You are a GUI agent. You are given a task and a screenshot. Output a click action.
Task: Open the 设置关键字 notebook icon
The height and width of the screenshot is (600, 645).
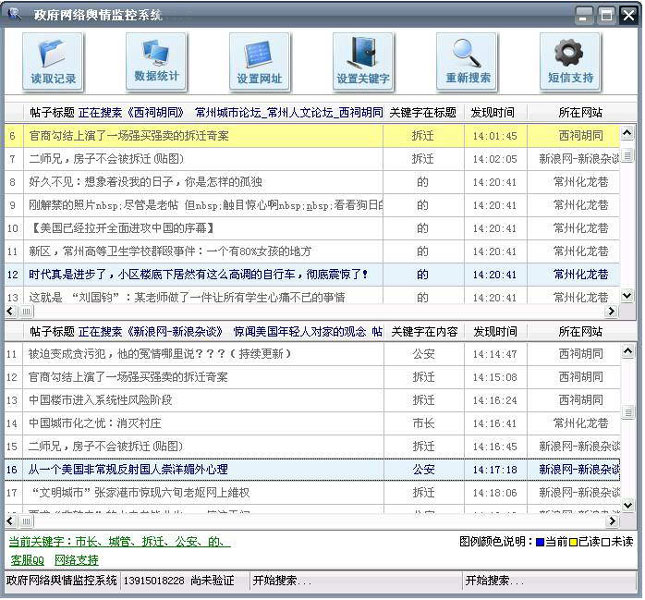click(x=363, y=62)
